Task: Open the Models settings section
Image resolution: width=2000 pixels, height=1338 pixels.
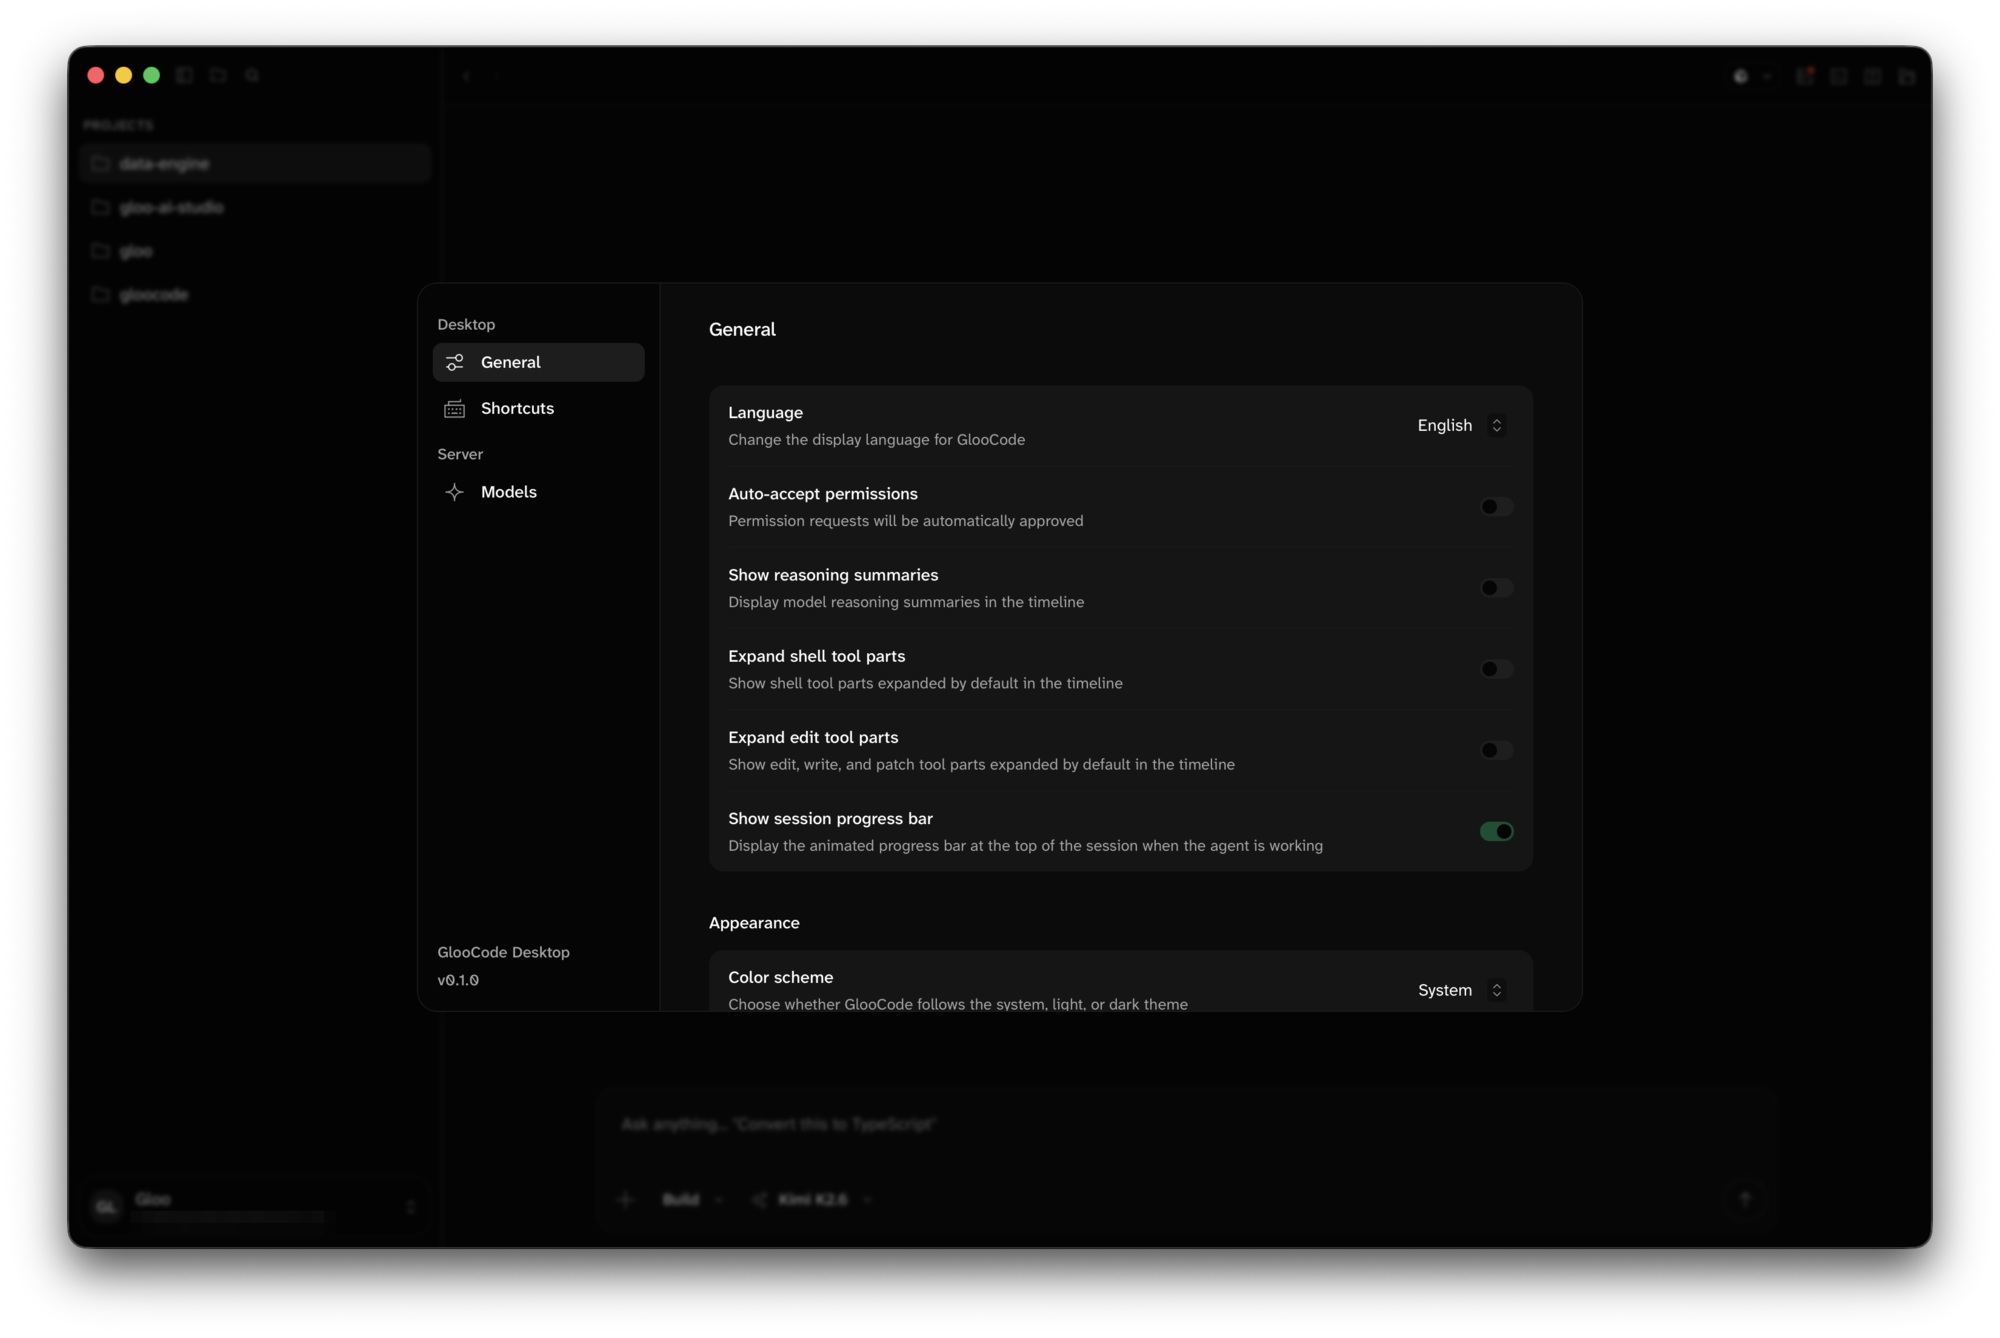Action: 538,492
